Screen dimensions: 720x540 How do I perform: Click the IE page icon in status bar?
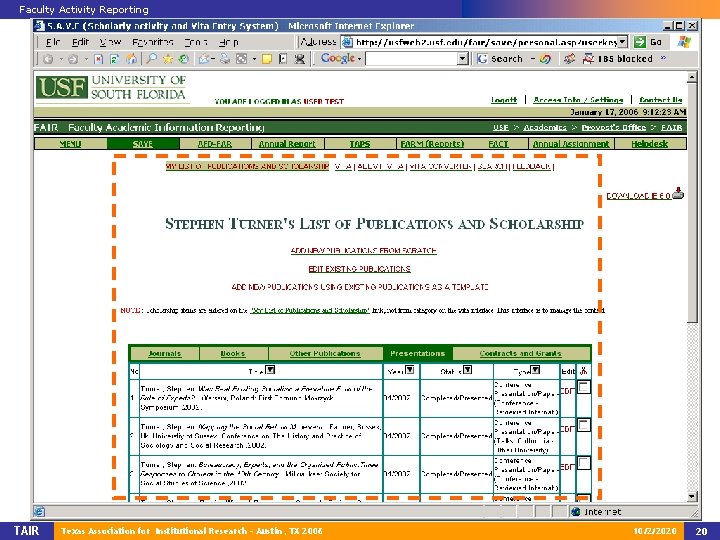pyautogui.click(x=39, y=511)
